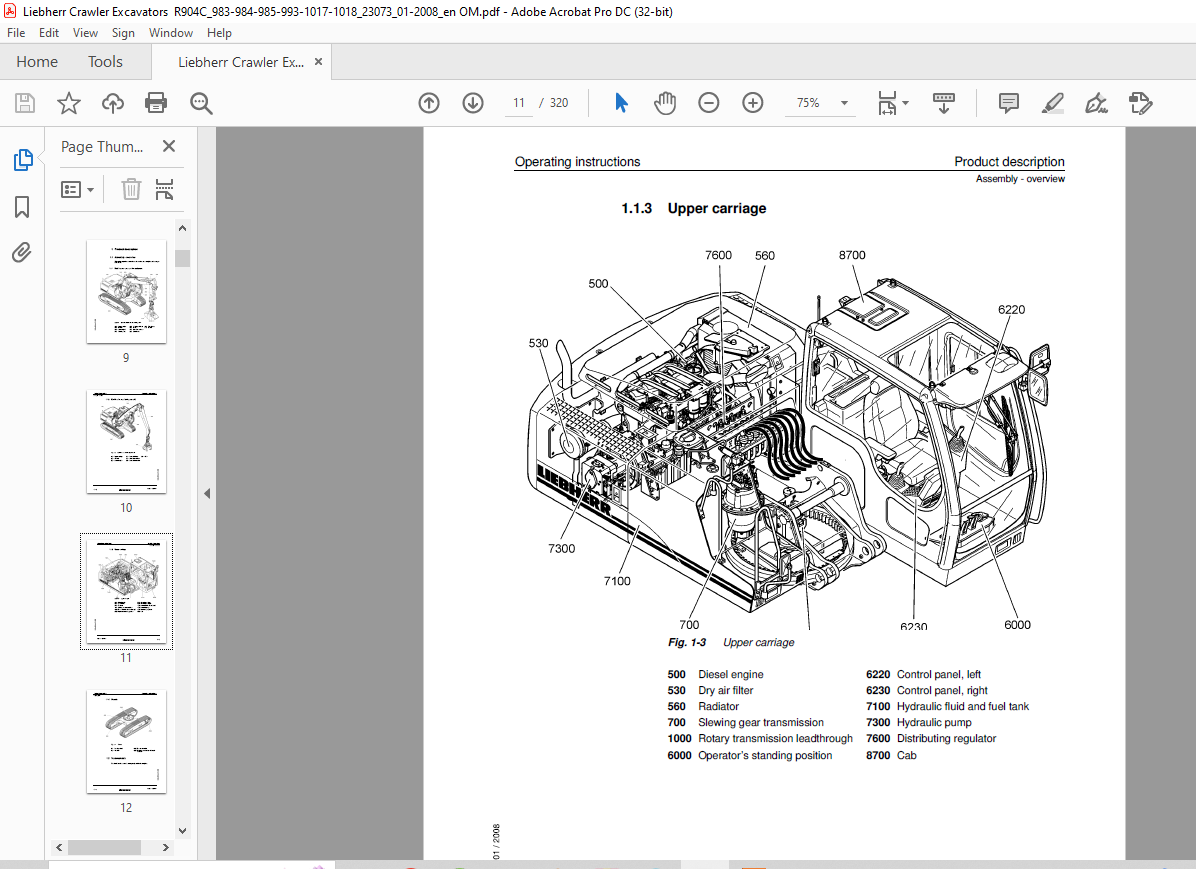Open the View menu

[x=85, y=33]
